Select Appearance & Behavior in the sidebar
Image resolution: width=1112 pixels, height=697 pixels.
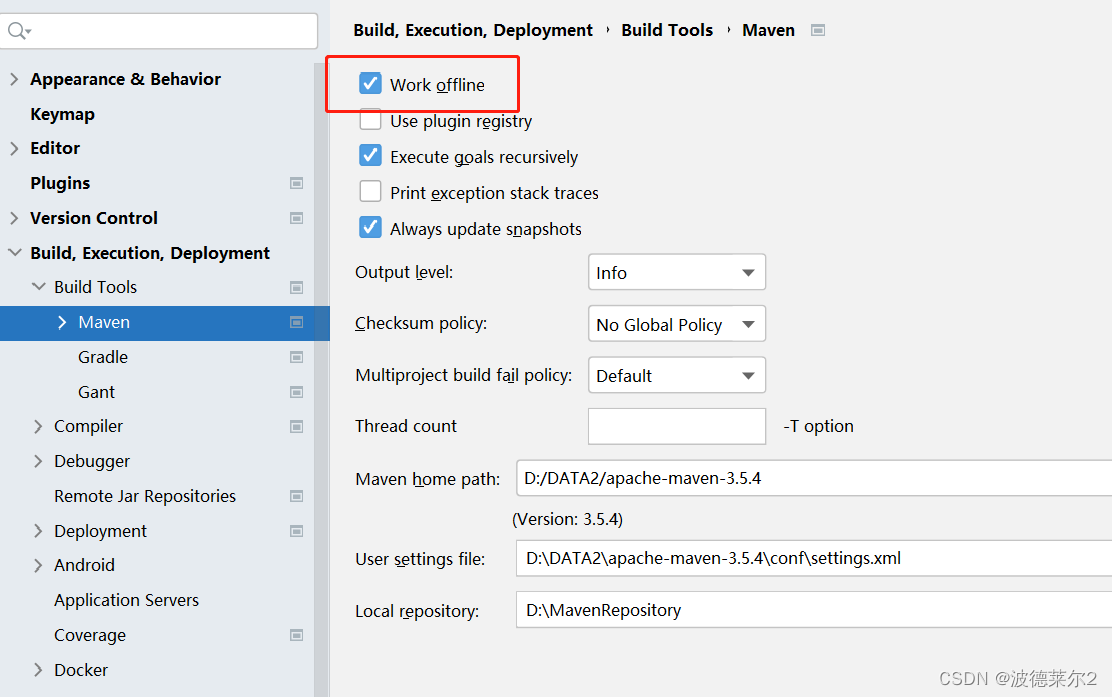point(125,79)
